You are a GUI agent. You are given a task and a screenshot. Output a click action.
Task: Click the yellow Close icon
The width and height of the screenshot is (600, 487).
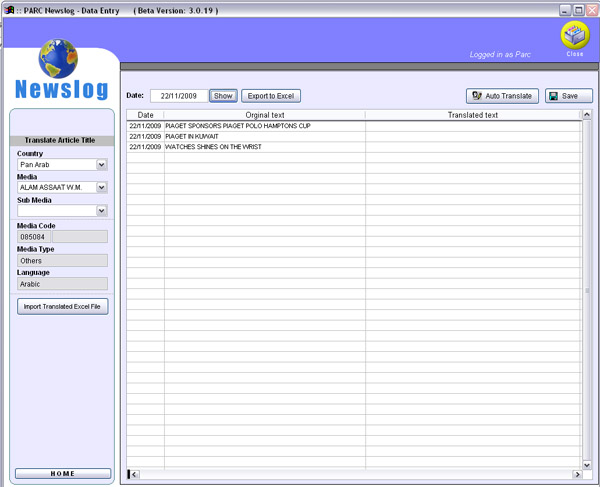pos(575,35)
